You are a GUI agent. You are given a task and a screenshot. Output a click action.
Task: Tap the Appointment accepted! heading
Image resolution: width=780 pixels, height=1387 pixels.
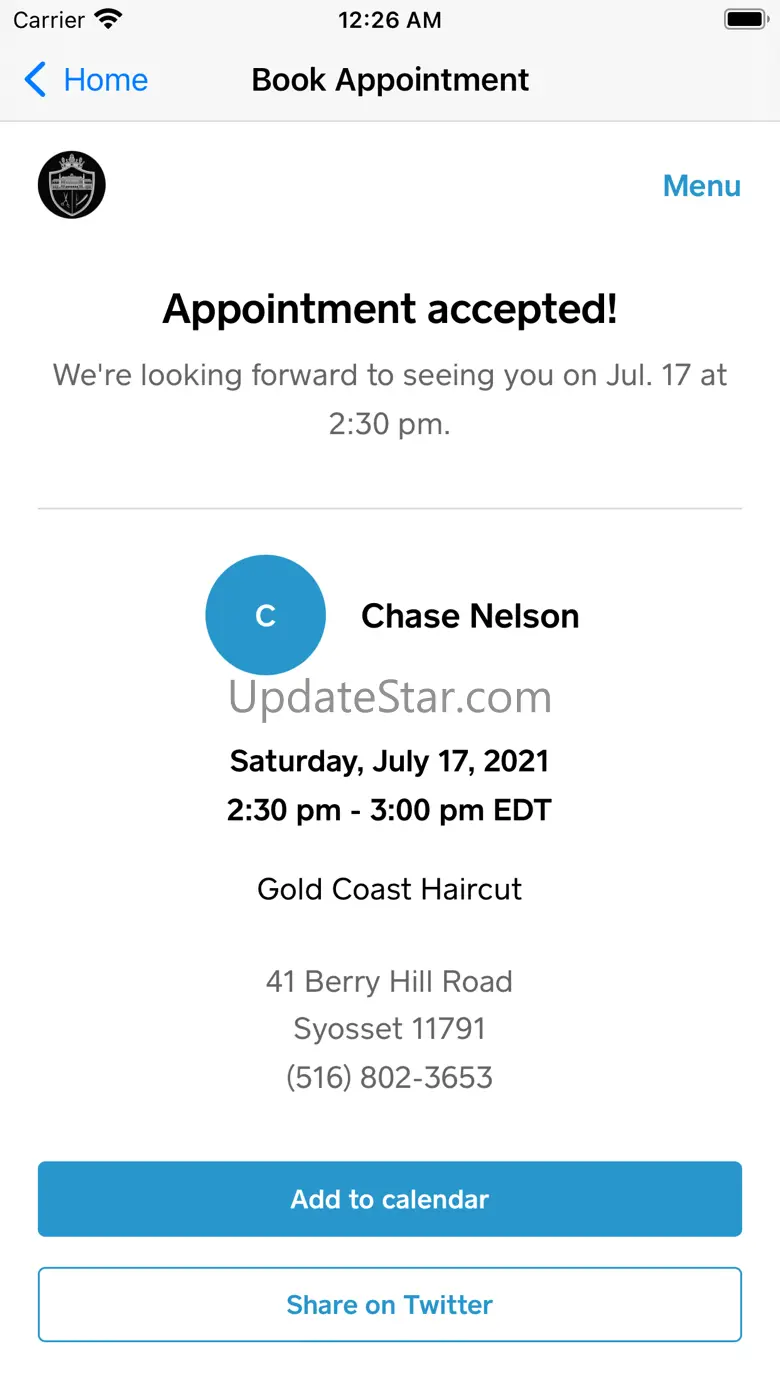390,309
